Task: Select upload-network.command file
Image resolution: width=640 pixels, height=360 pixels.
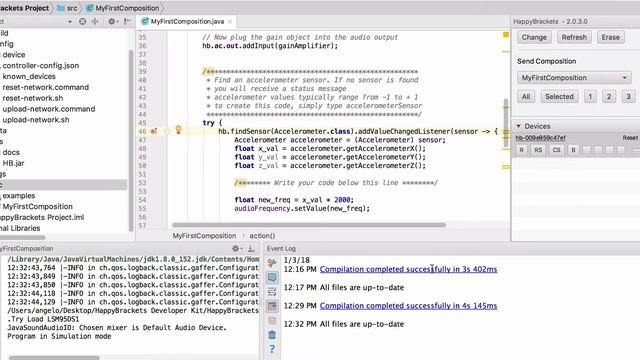Action: pos(49,109)
